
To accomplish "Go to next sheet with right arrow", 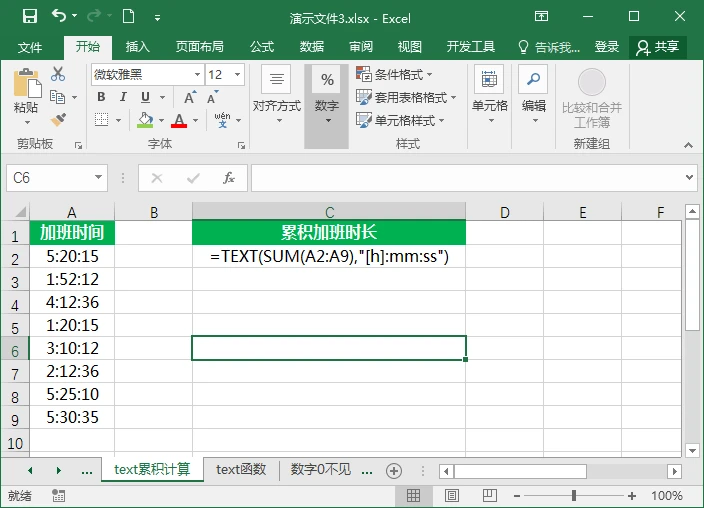I will [x=58, y=470].
